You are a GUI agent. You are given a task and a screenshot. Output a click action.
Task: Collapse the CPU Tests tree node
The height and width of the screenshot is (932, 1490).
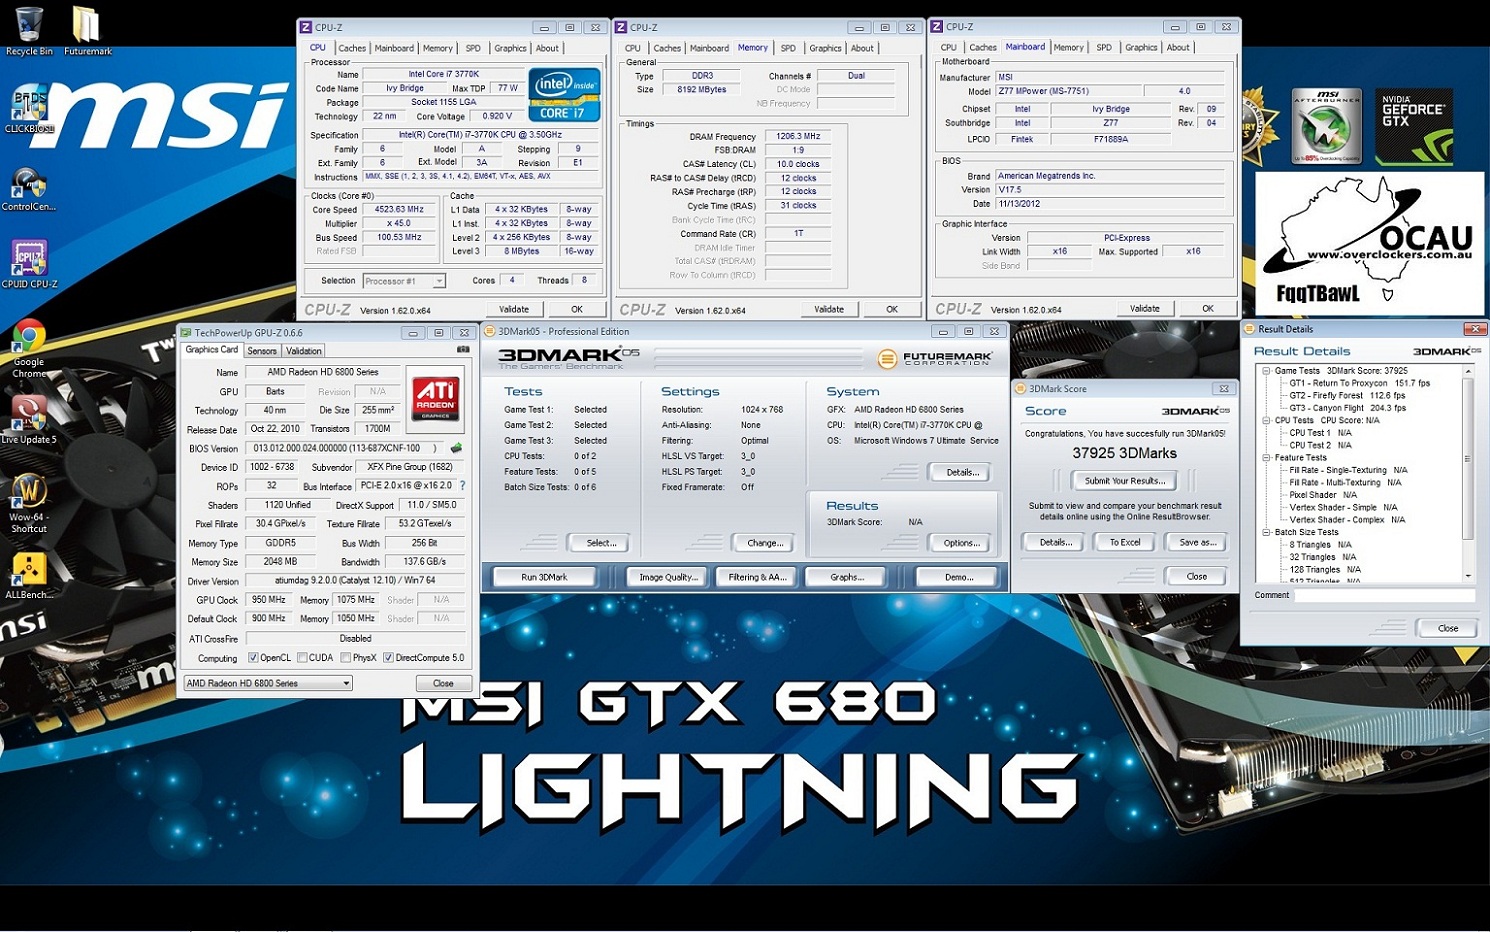click(x=1266, y=421)
